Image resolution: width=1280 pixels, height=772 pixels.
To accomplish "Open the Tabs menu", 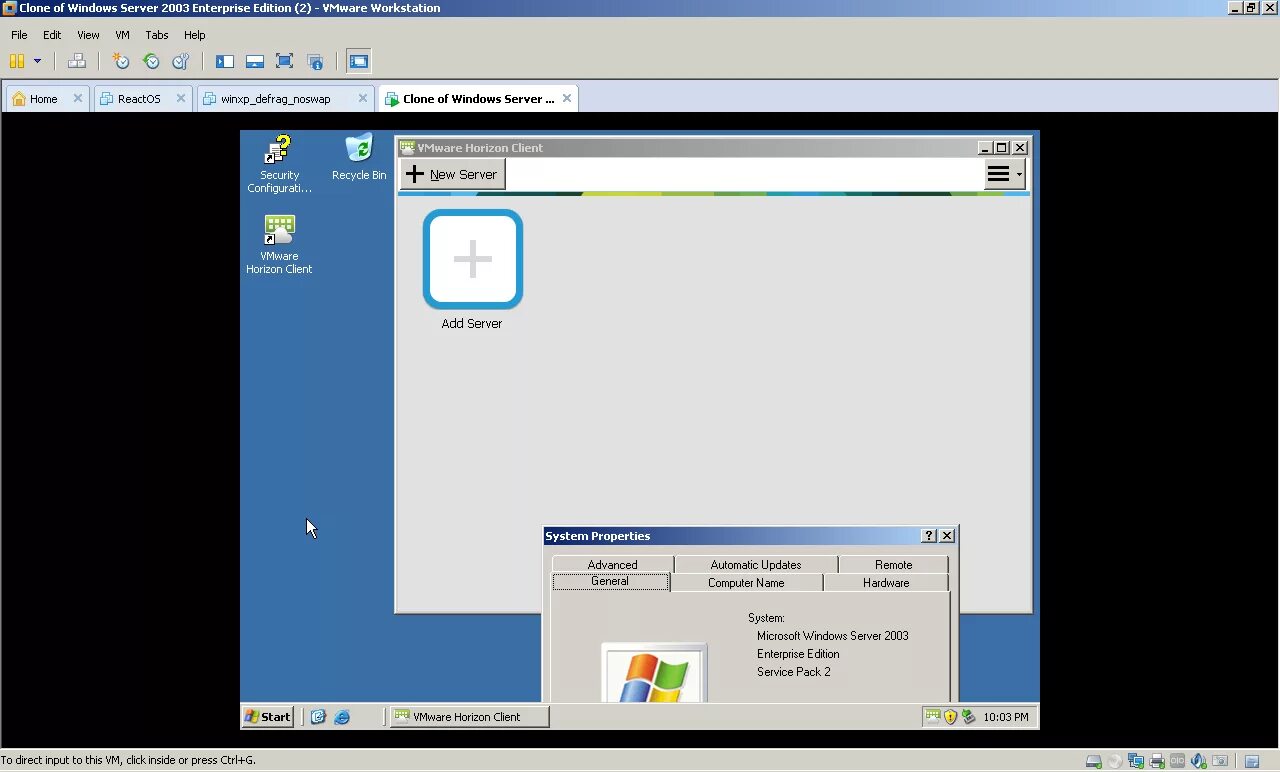I will pyautogui.click(x=156, y=35).
